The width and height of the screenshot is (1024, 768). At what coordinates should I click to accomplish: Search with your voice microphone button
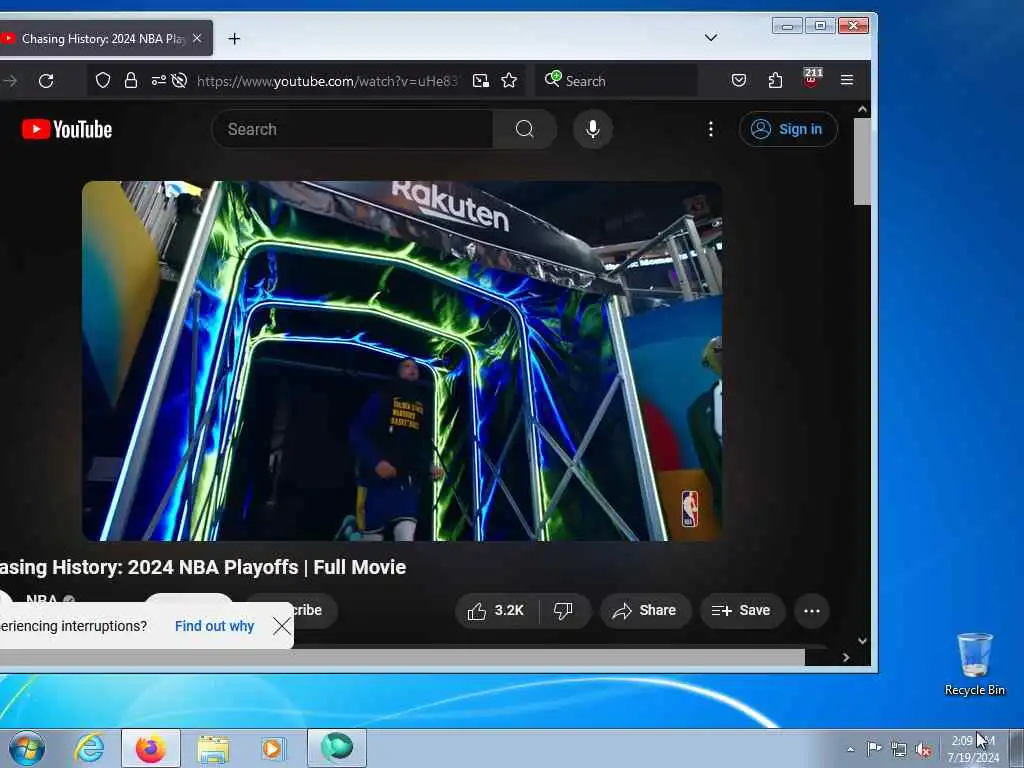[593, 129]
